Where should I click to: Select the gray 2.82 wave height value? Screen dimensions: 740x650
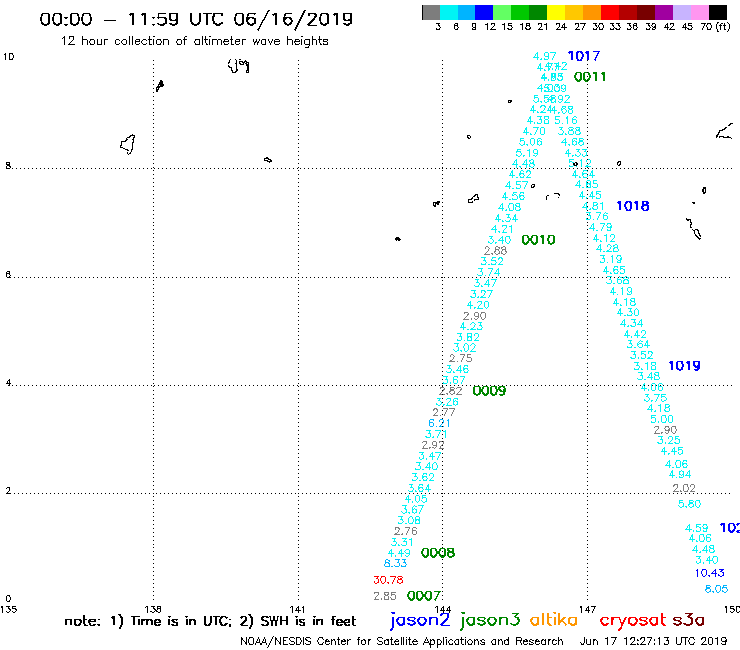click(451, 391)
